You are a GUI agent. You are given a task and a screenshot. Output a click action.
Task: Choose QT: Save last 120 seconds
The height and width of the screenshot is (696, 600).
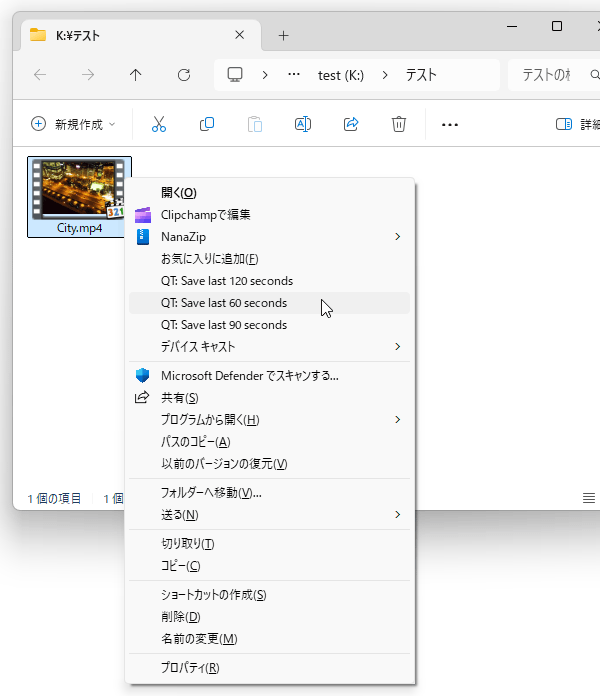click(269, 281)
